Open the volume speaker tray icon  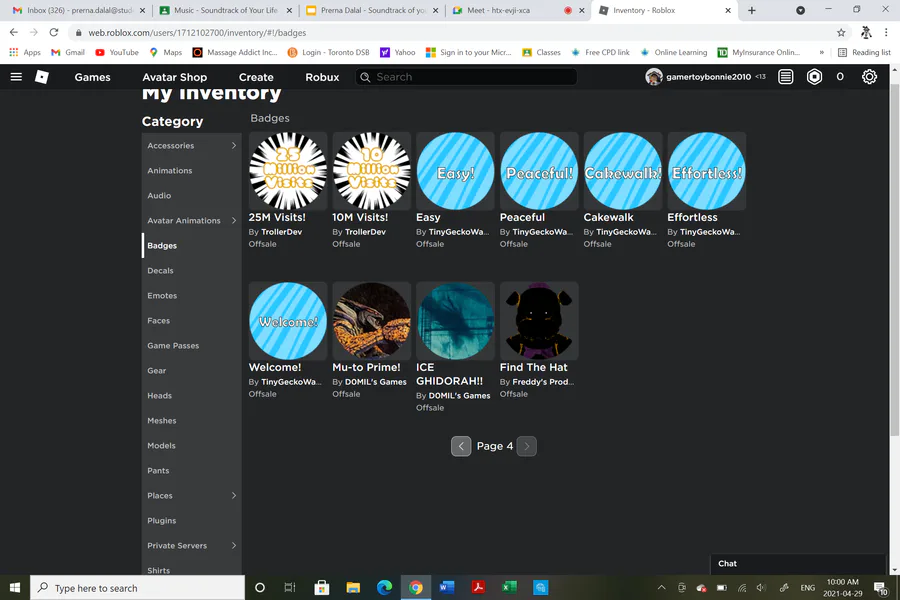[x=762, y=587]
